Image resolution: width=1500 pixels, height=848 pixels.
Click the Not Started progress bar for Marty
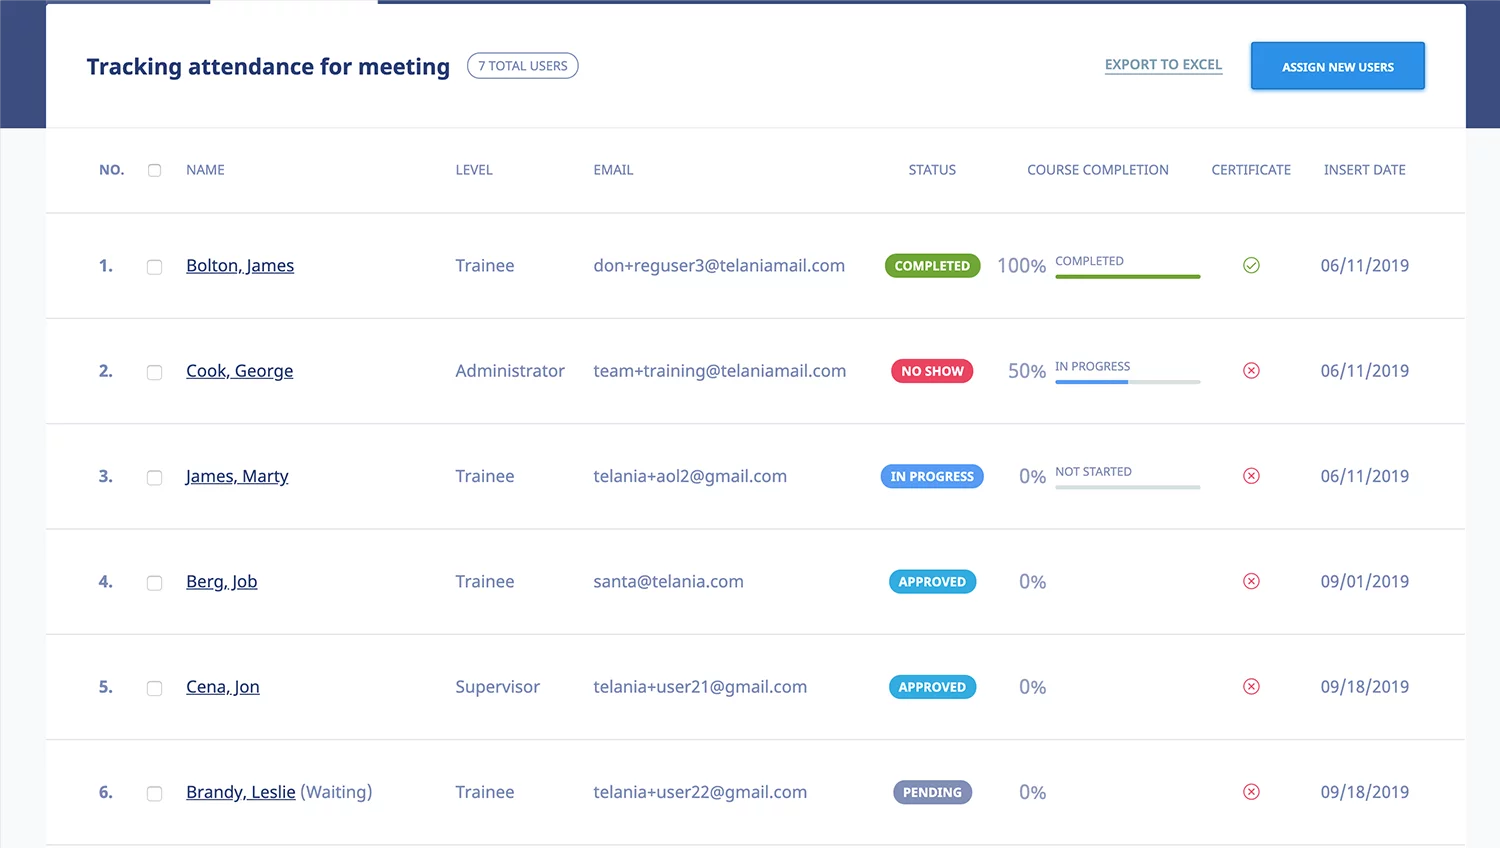click(1127, 487)
